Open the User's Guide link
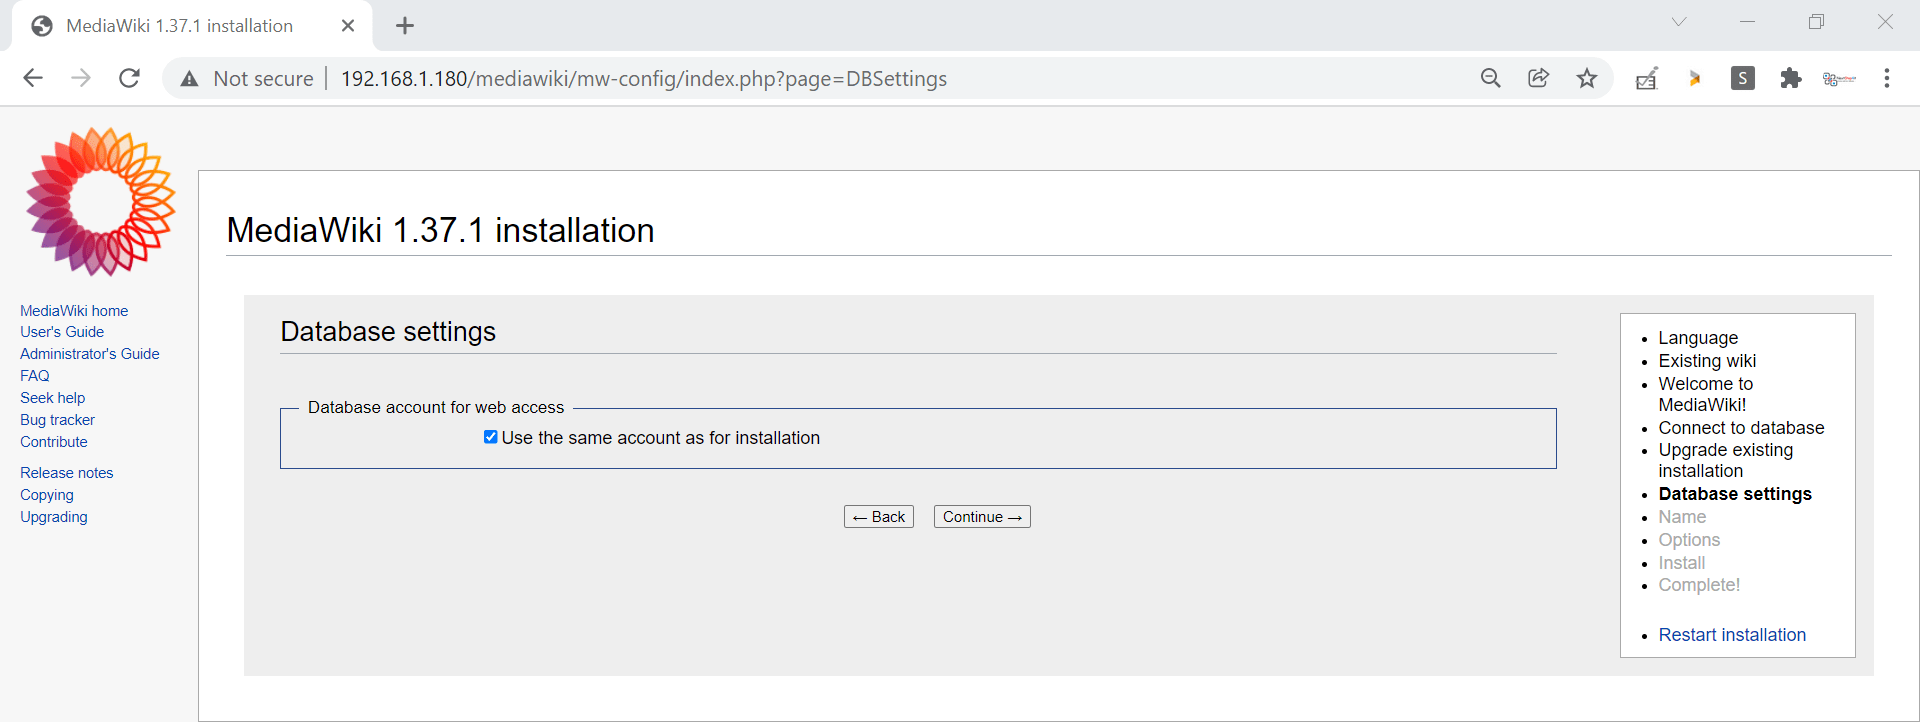Viewport: 1920px width, 722px height. [x=62, y=332]
